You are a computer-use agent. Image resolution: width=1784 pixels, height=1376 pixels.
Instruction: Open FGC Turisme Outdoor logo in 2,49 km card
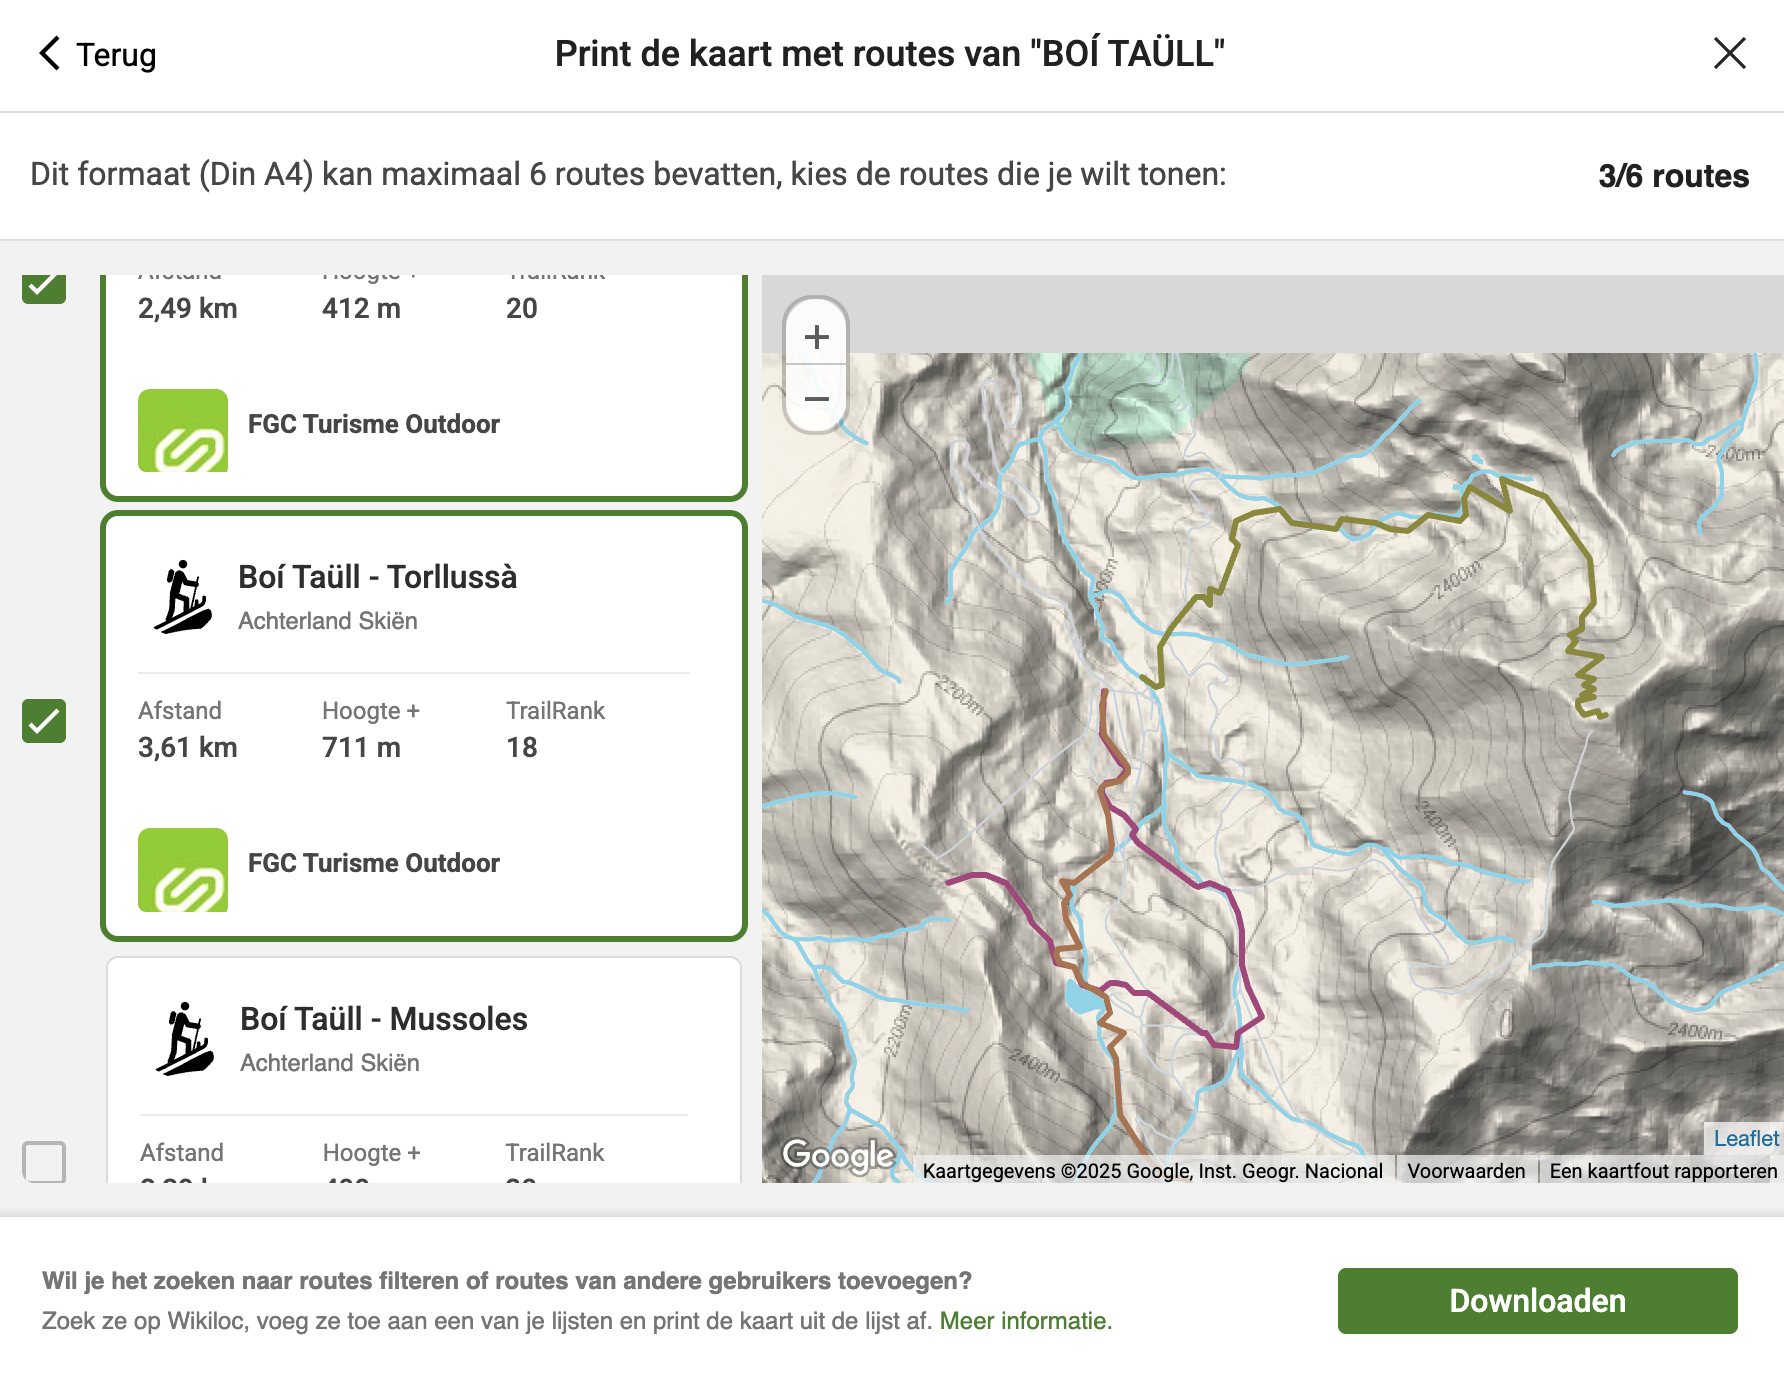click(x=183, y=430)
